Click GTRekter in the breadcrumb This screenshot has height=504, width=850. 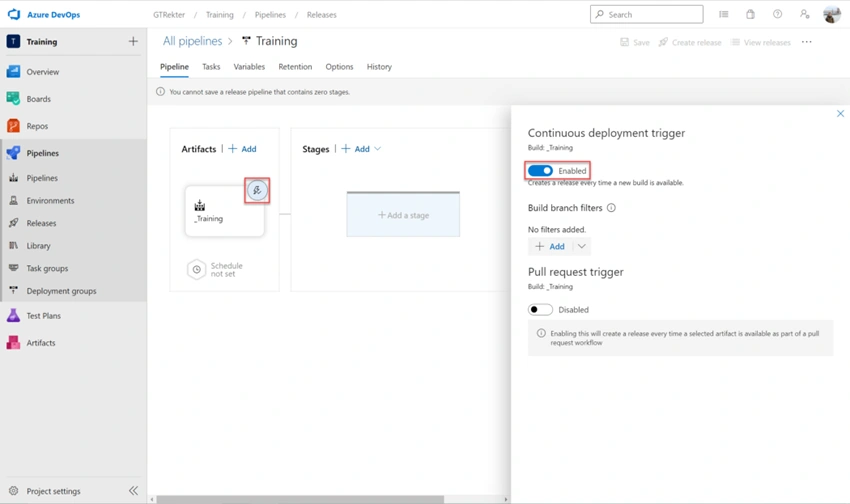coord(169,15)
